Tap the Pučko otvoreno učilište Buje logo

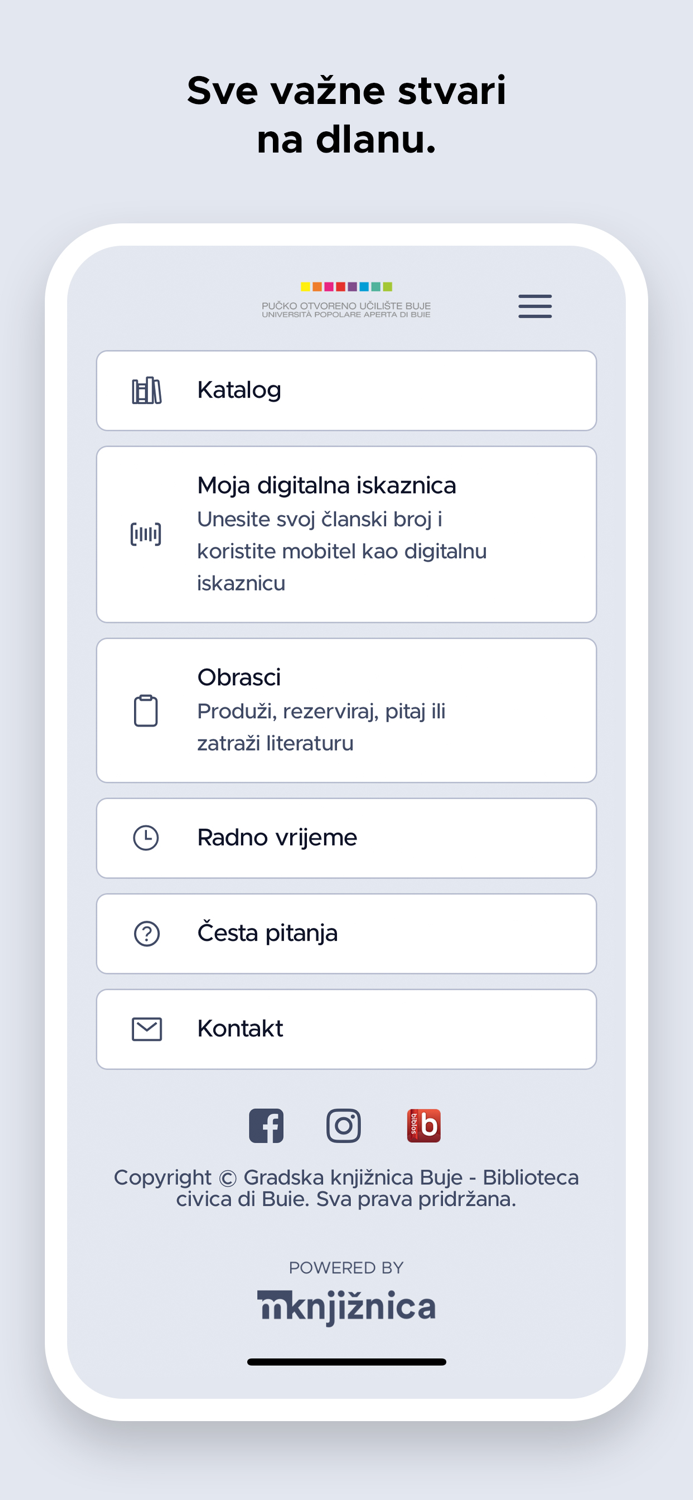tap(346, 300)
